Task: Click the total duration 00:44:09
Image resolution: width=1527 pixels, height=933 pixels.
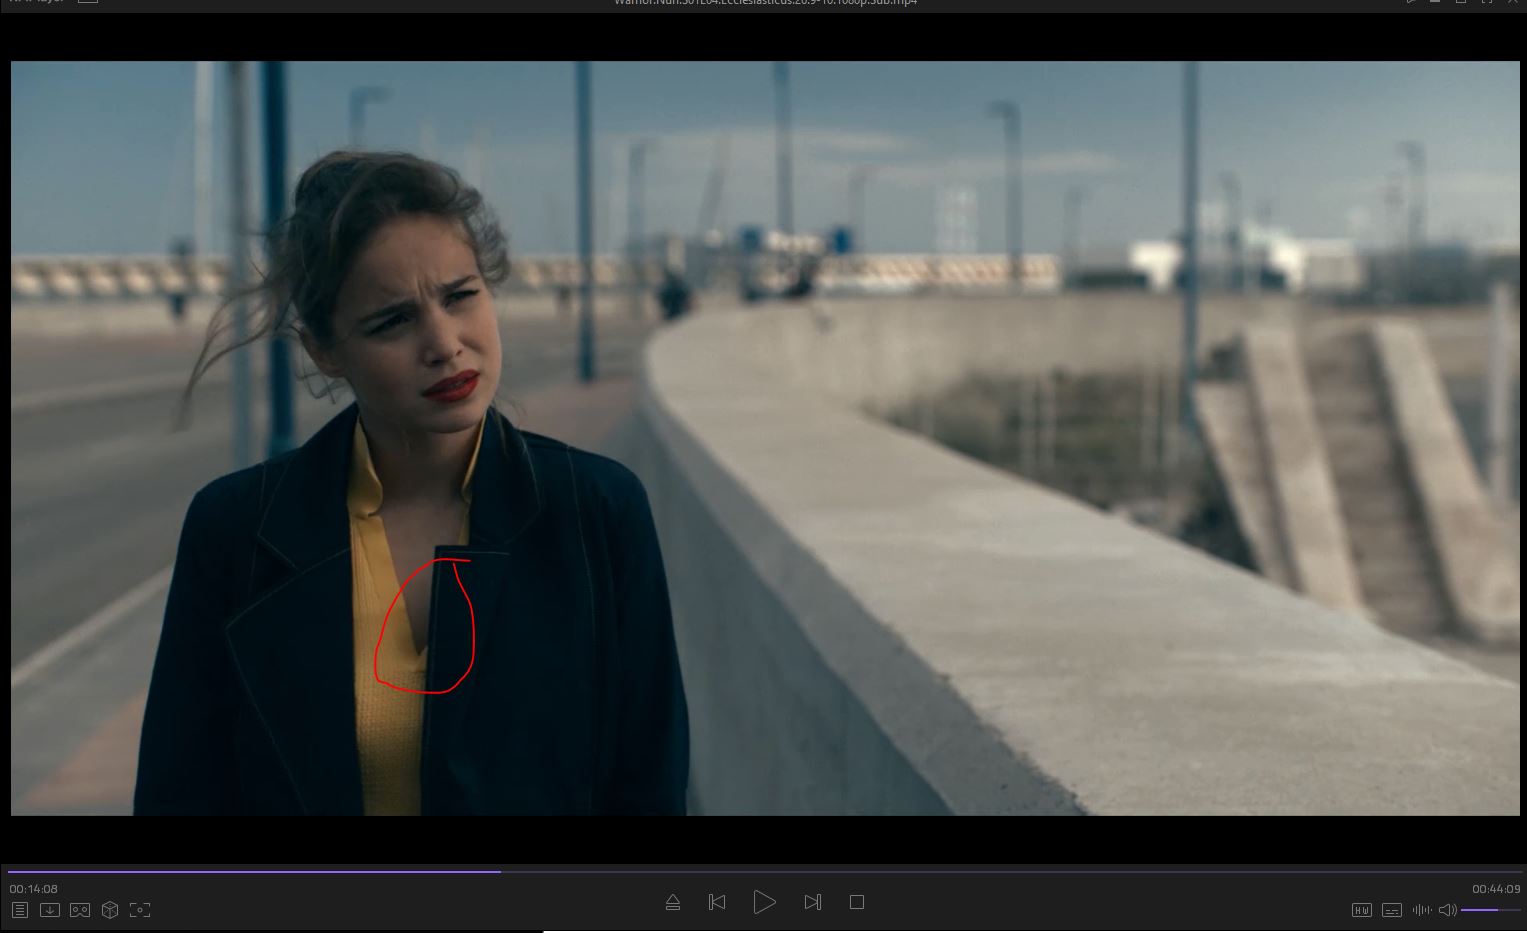Action: pos(1495,889)
